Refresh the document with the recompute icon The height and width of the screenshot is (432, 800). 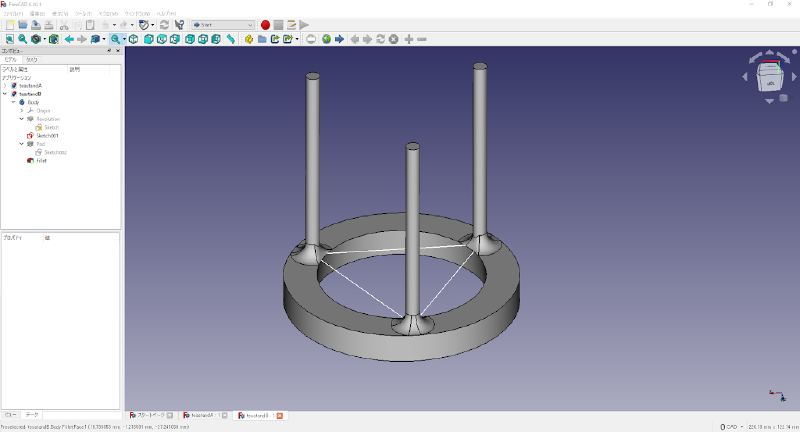164,25
